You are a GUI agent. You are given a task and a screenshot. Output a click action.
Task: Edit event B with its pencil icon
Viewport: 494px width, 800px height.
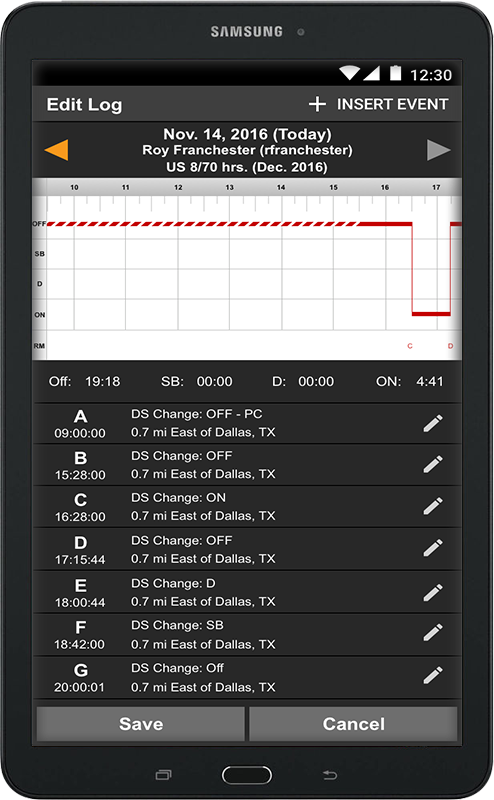coord(433,465)
